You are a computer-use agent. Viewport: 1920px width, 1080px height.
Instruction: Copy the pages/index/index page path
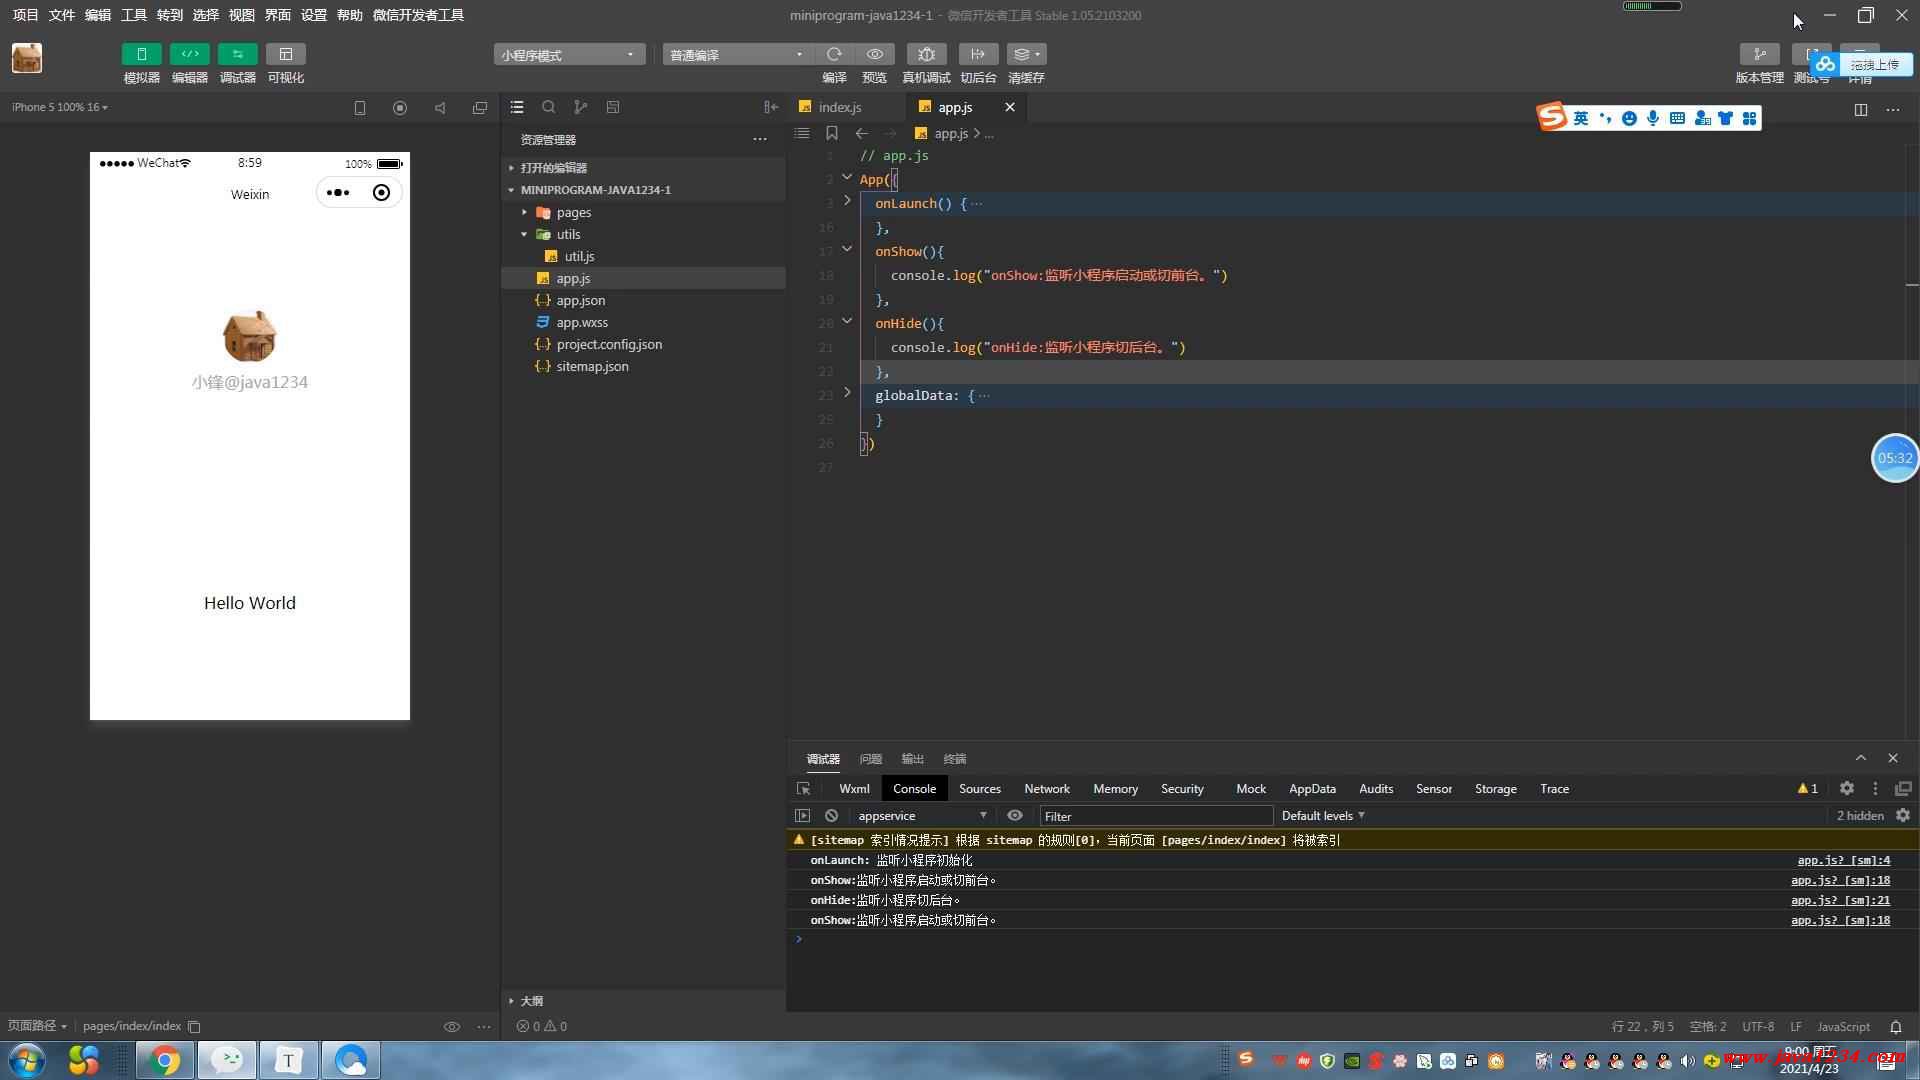coord(195,1026)
